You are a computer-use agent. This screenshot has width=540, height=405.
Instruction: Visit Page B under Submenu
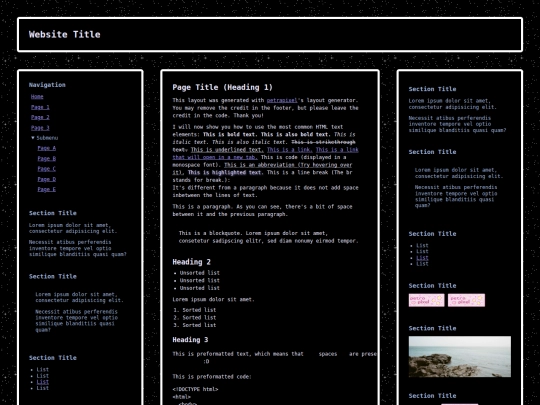pos(46,158)
